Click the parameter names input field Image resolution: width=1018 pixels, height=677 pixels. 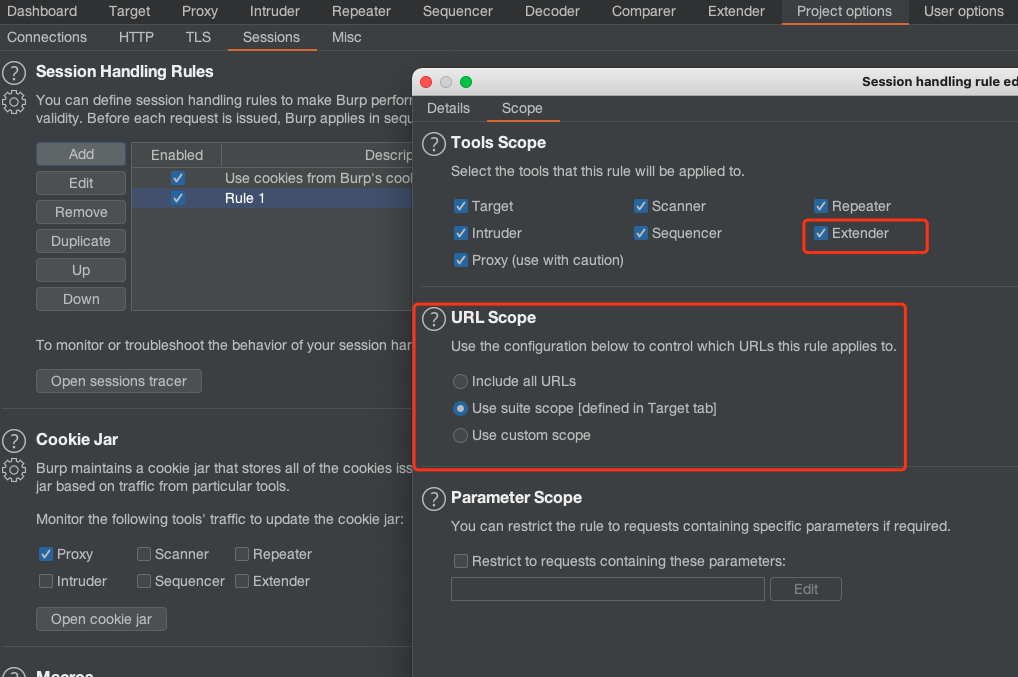(x=607, y=589)
